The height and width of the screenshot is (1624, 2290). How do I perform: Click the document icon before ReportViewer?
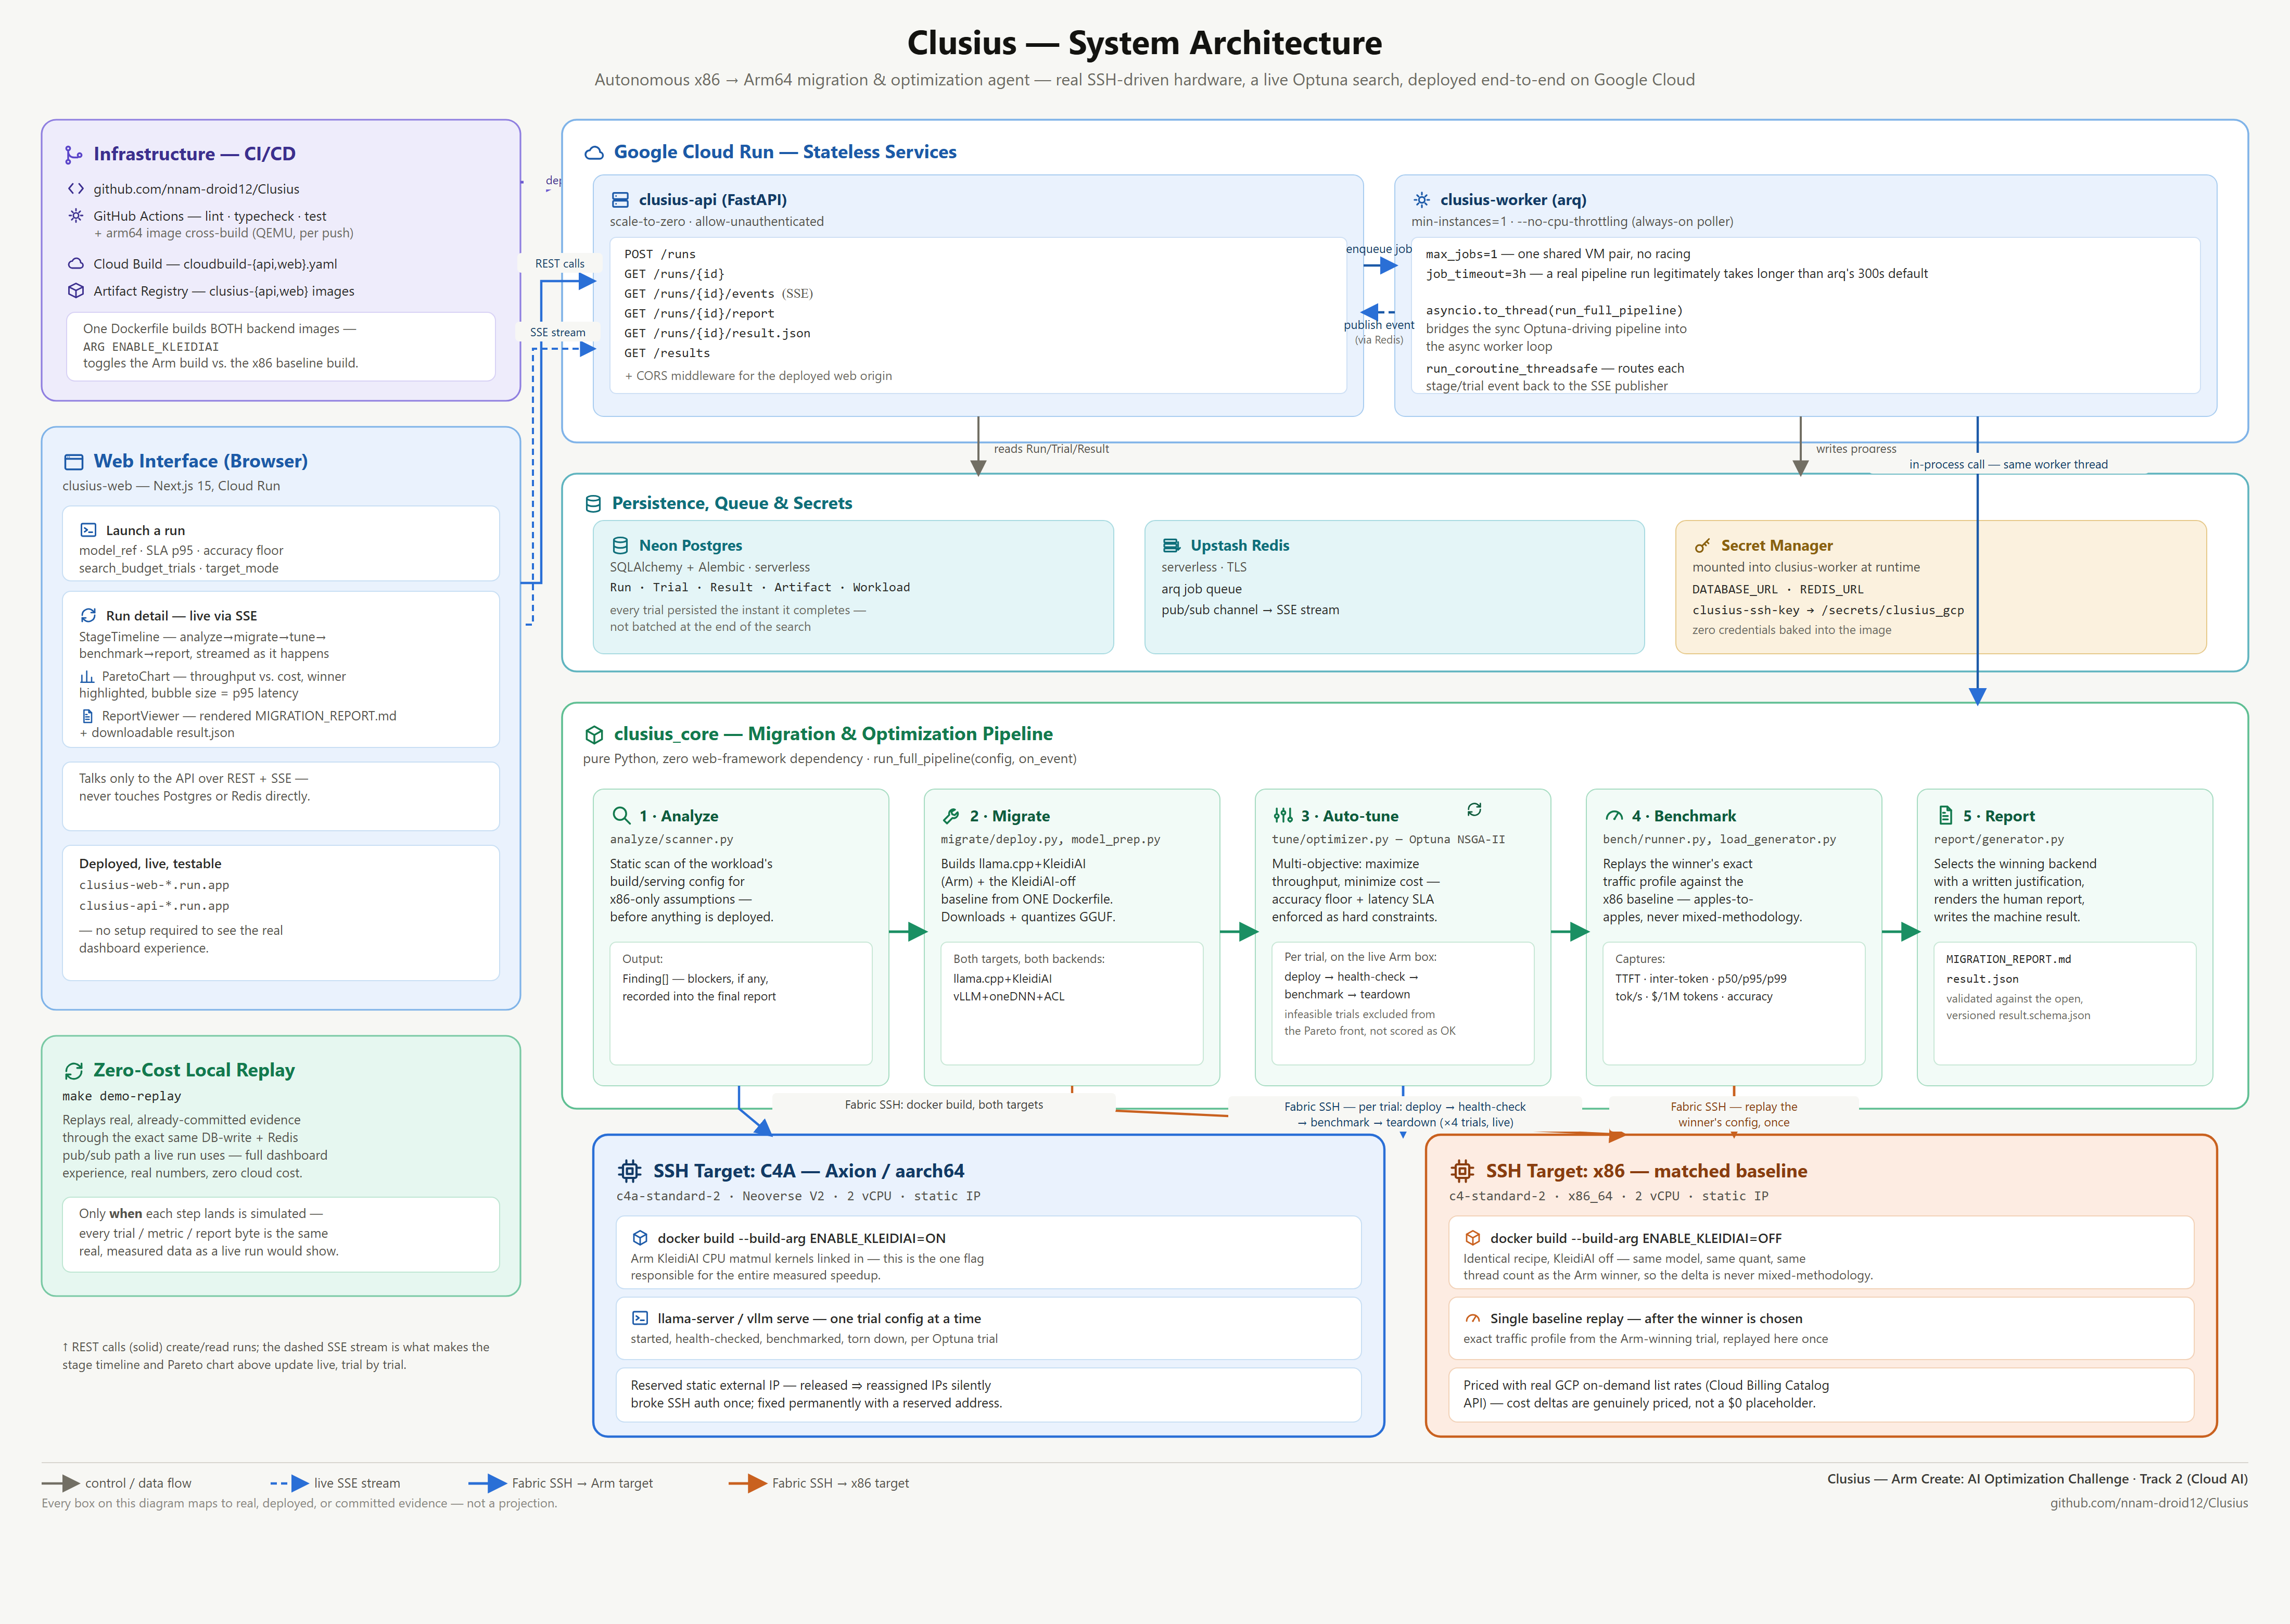tap(87, 716)
